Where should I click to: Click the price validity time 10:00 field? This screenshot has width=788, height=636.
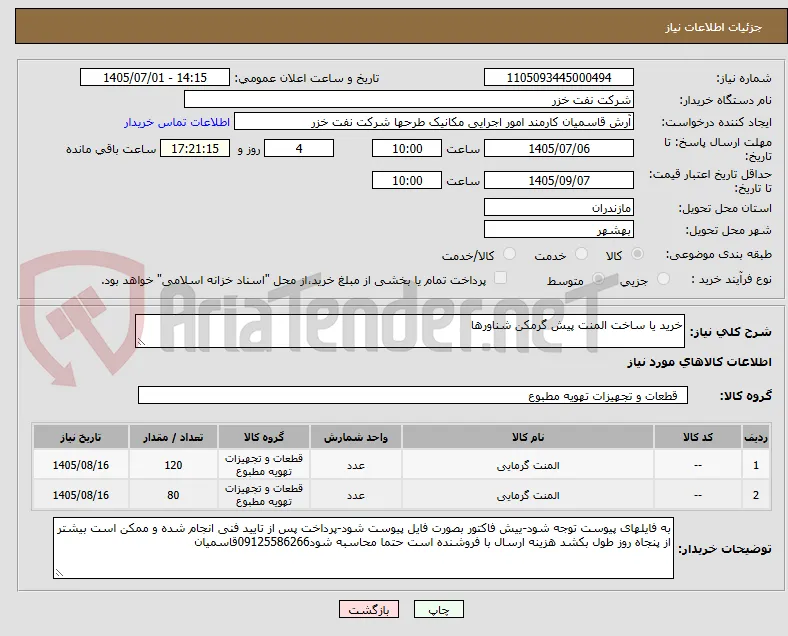[x=407, y=180]
